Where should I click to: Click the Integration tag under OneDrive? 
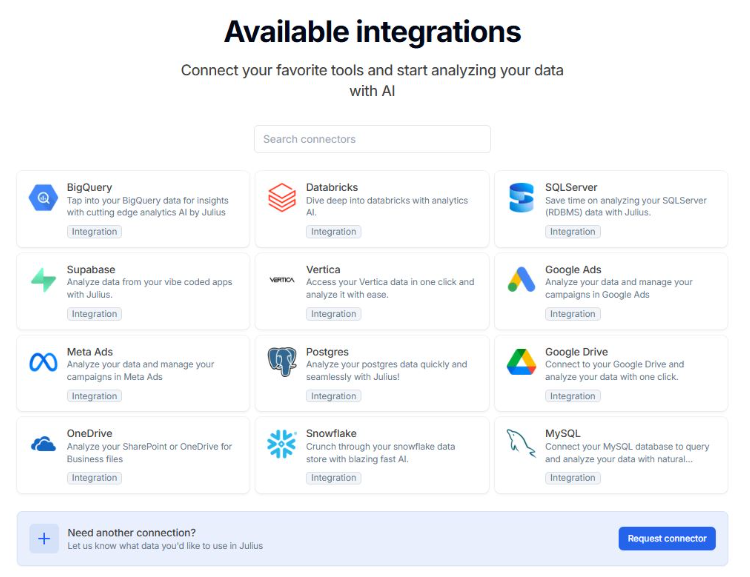[x=94, y=478]
